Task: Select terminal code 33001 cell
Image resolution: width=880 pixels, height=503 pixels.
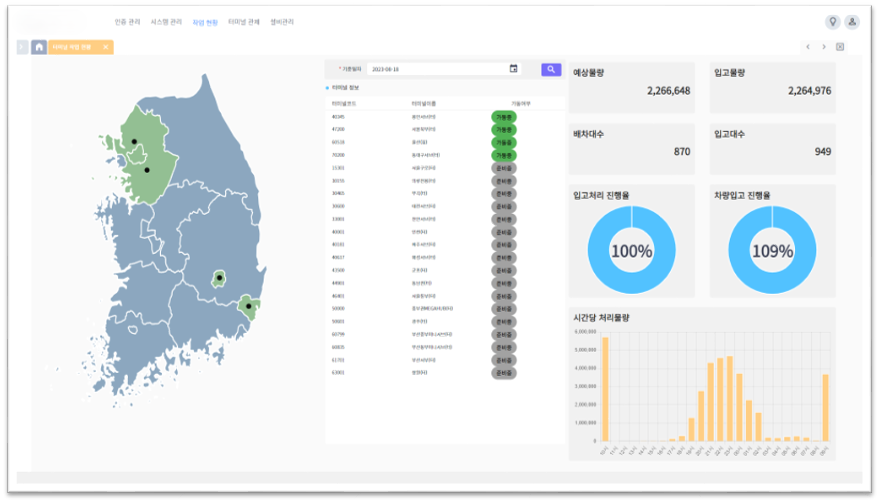Action: [338, 220]
